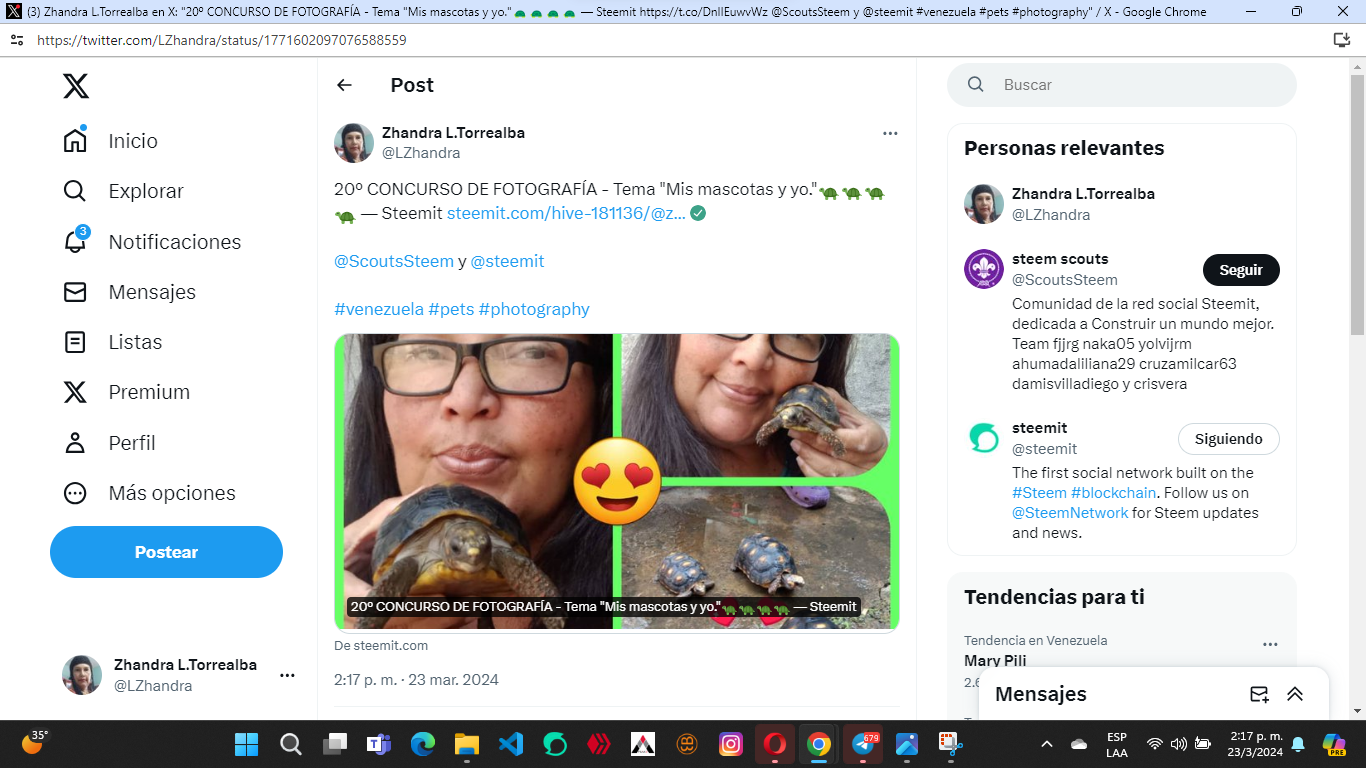Click the cast/install icon in the address bar

(1342, 41)
